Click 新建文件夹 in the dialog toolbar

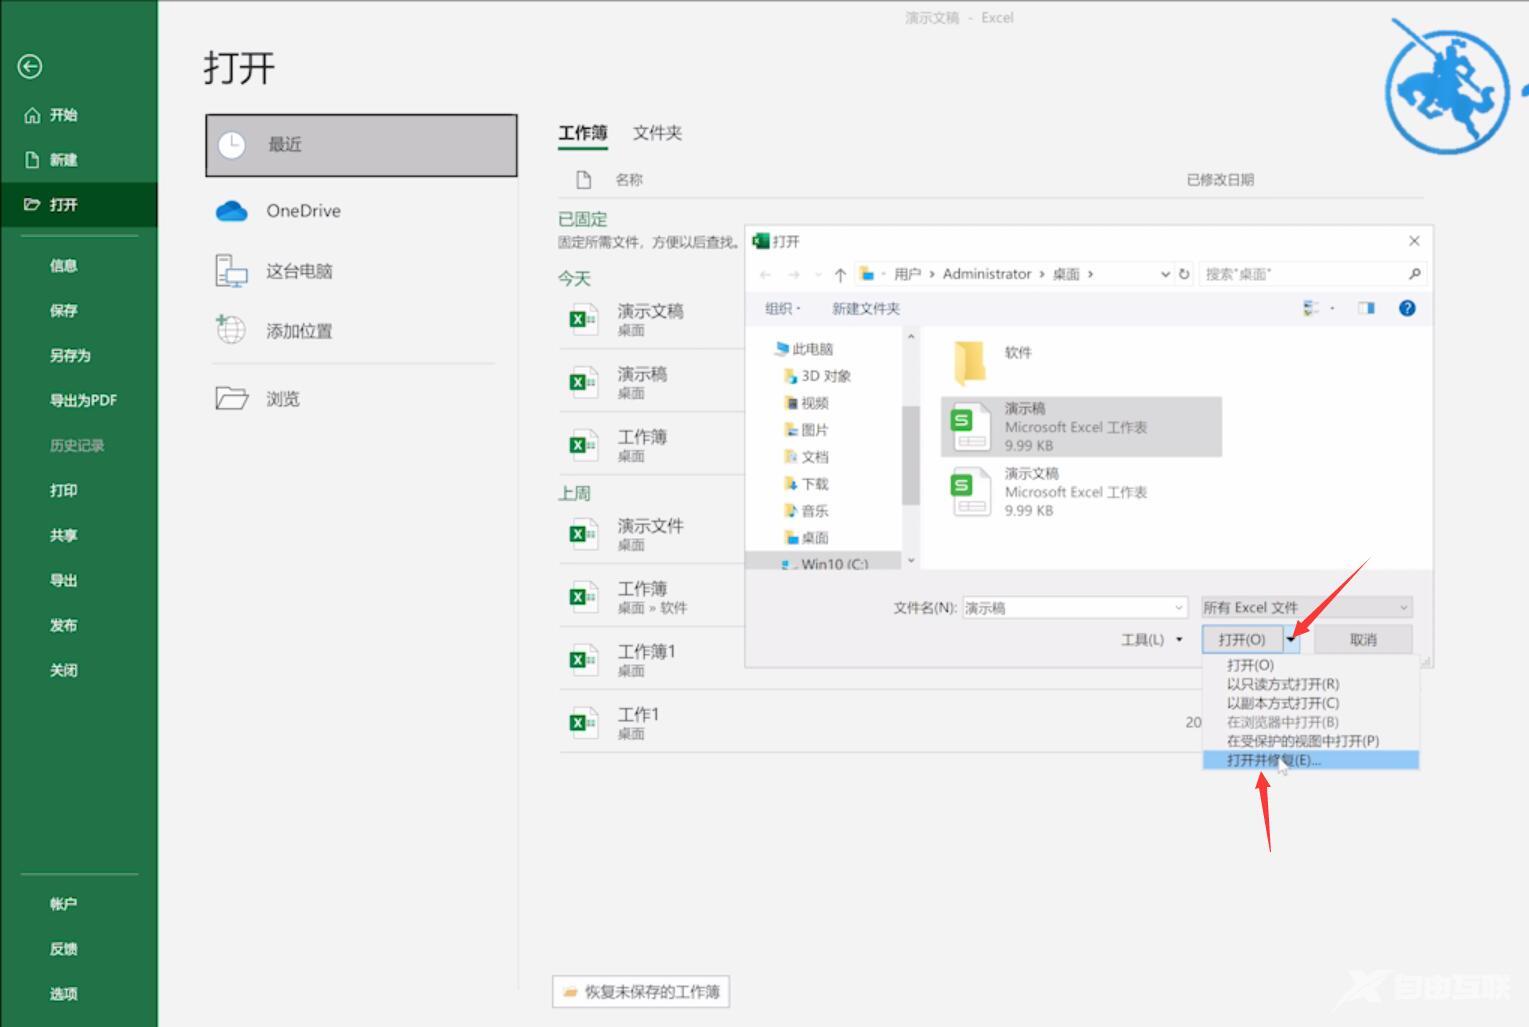pyautogui.click(x=866, y=309)
